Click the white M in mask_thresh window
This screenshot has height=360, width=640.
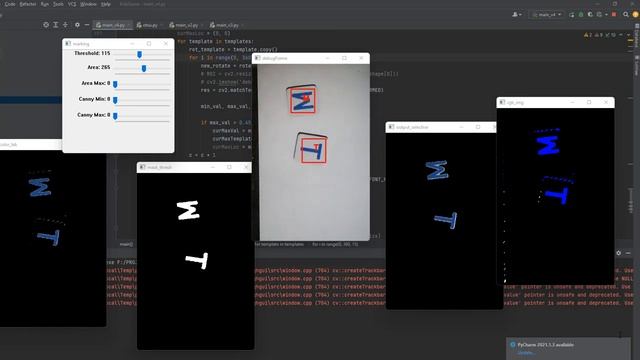189,210
